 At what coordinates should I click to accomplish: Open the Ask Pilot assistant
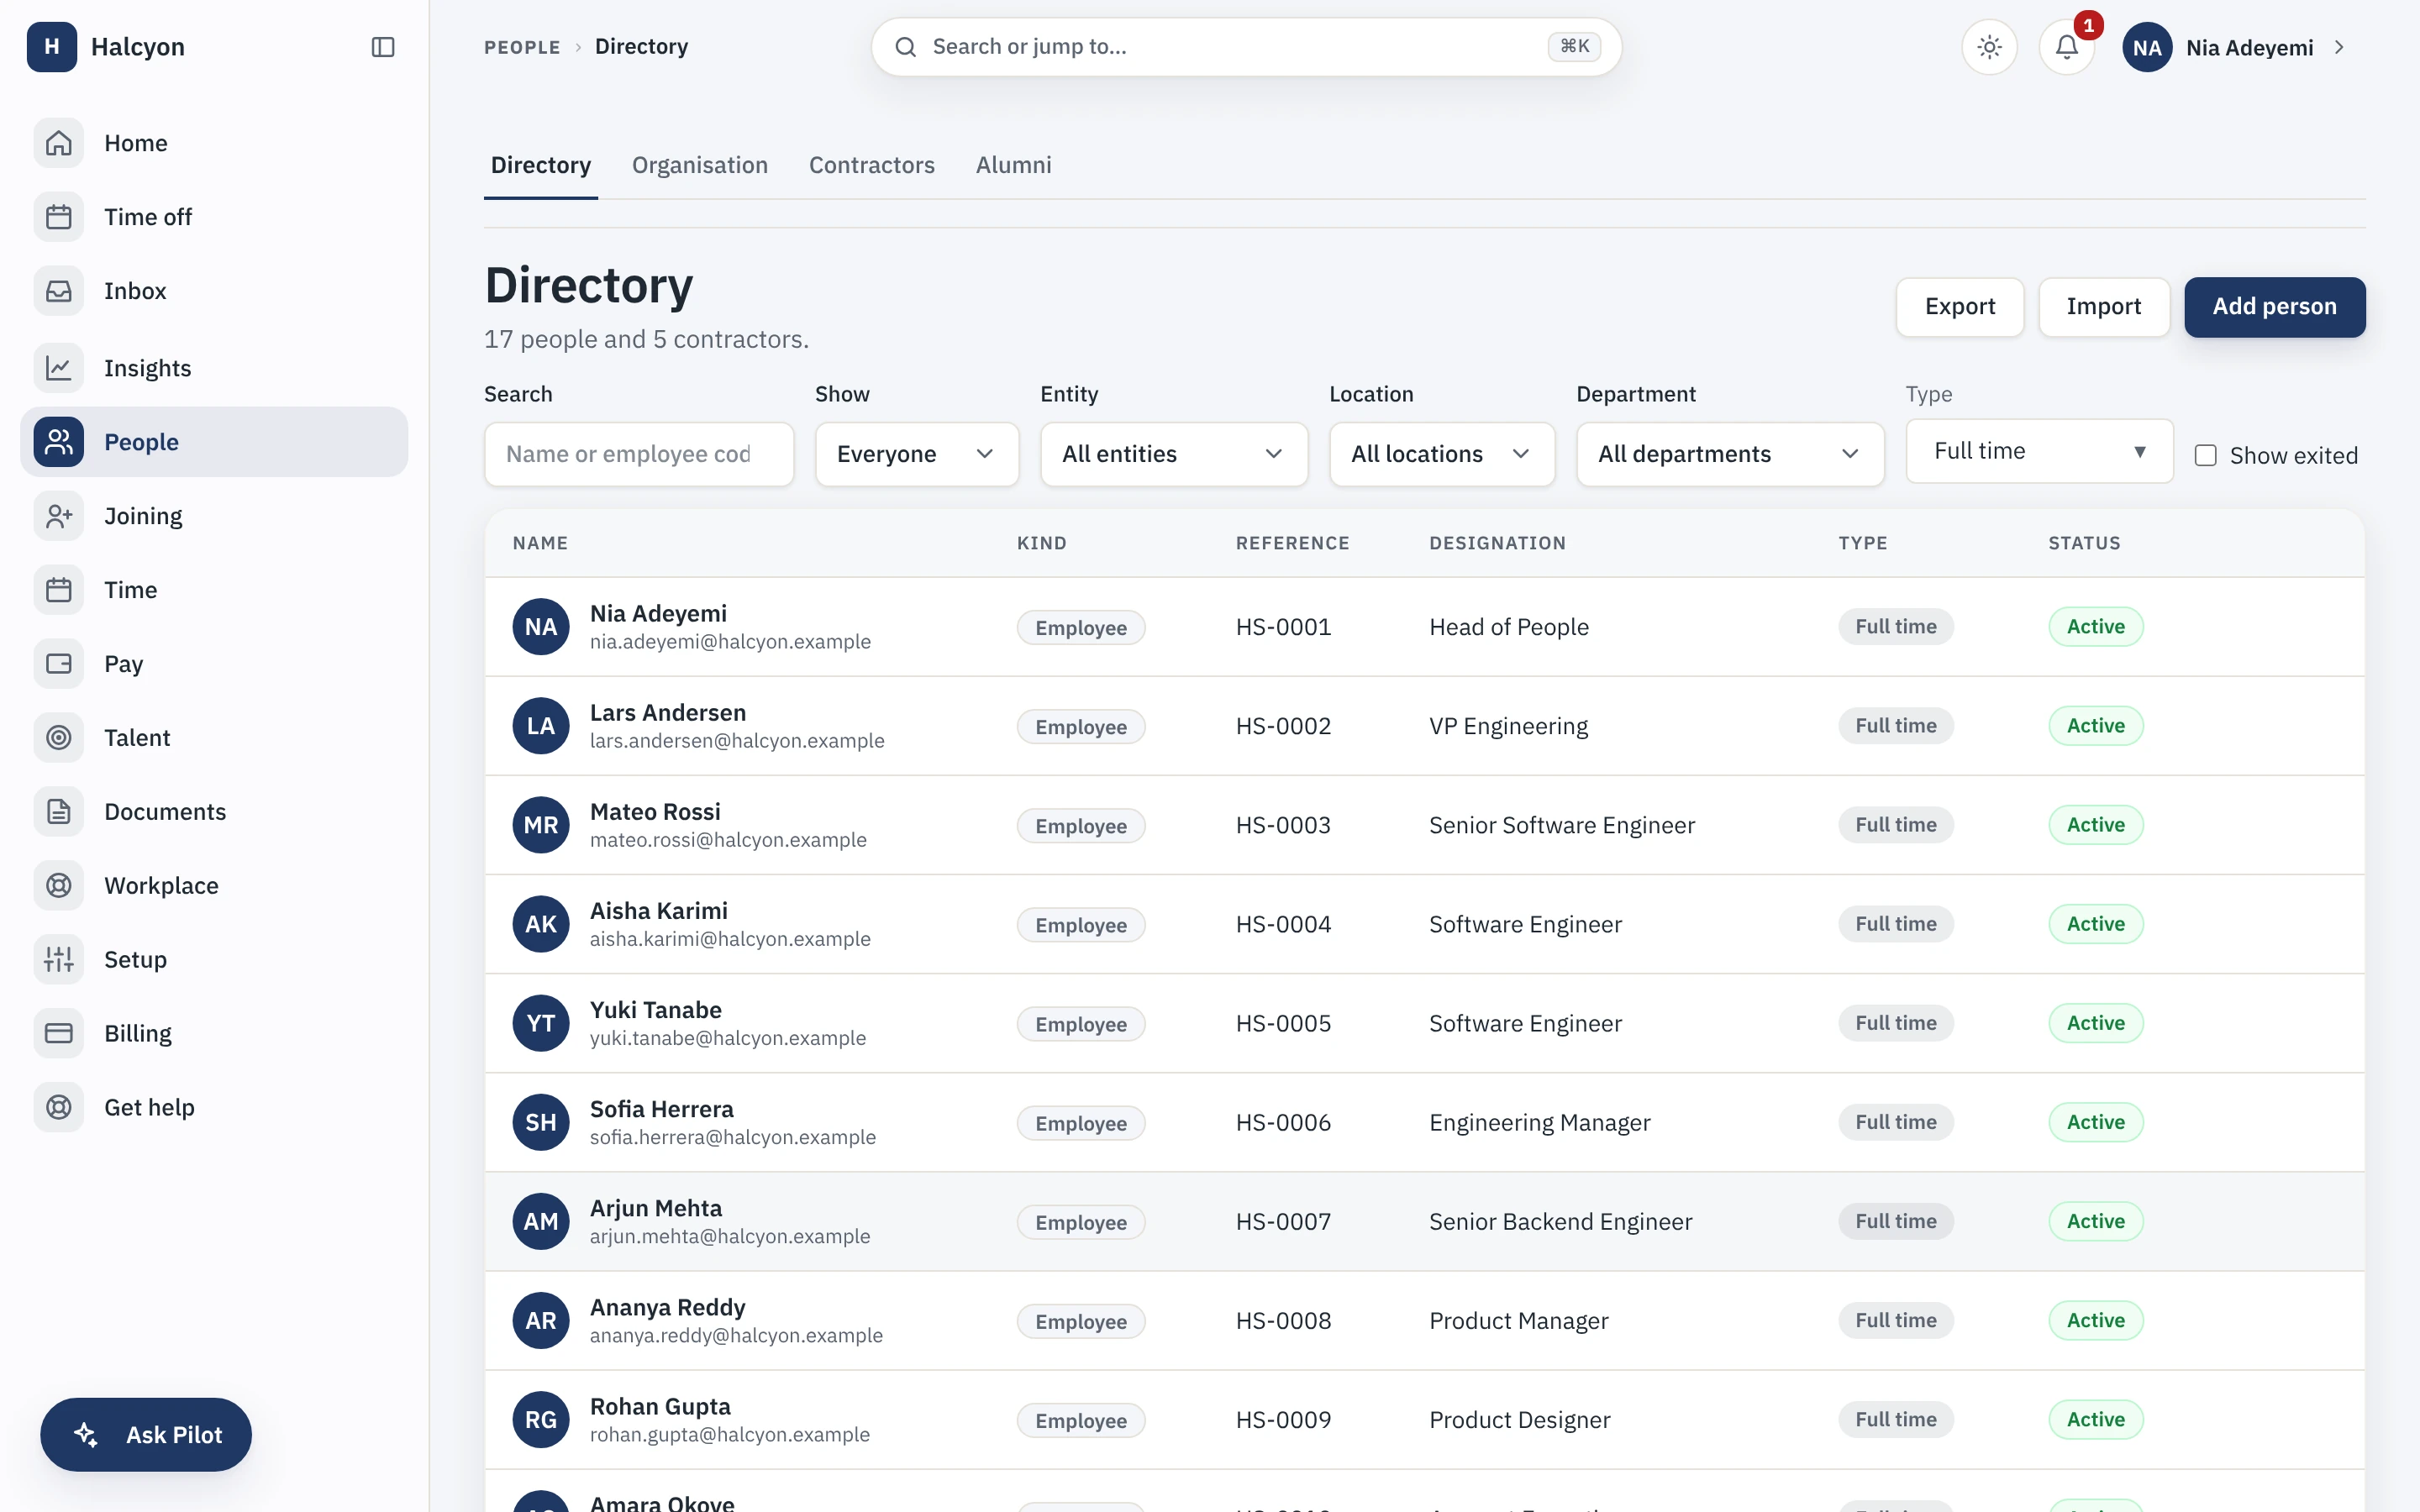(146, 1434)
